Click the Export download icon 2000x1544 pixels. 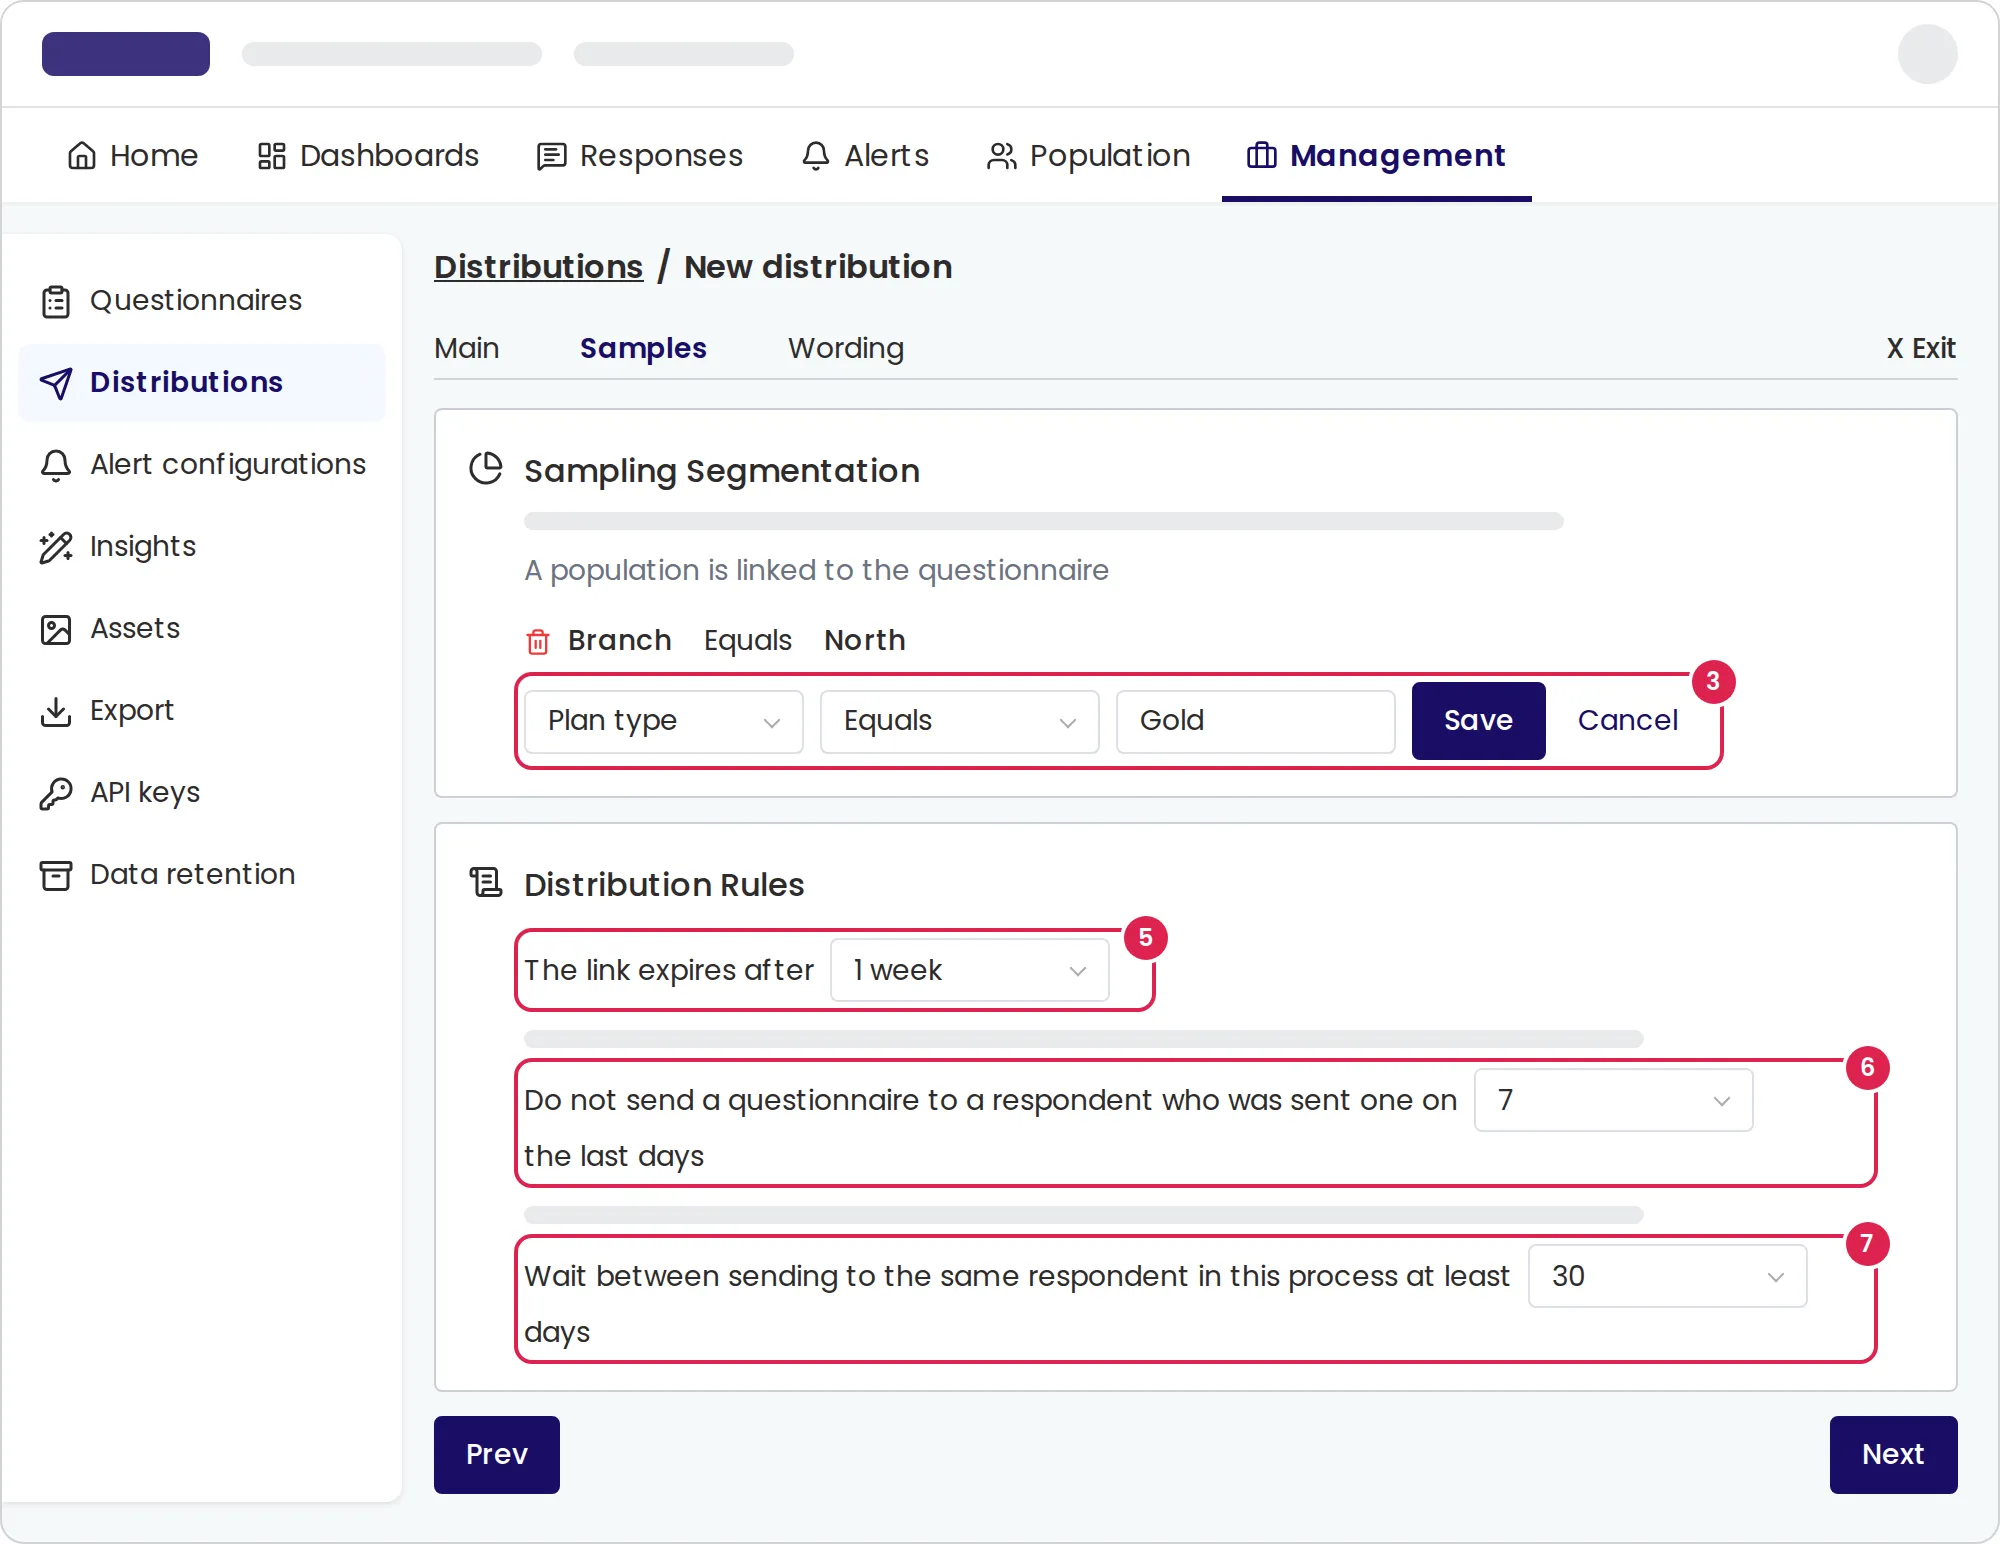click(56, 711)
